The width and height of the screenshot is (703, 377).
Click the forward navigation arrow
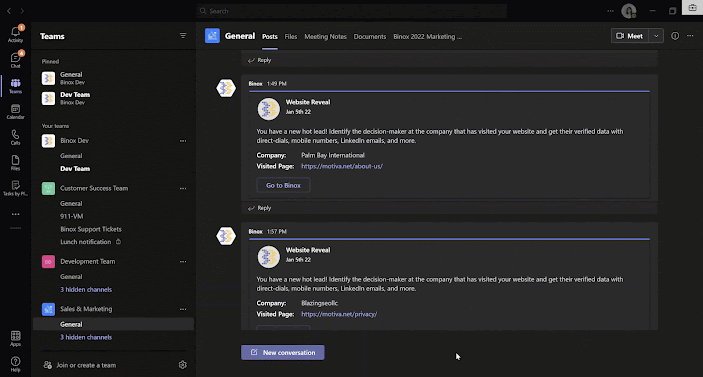22,11
